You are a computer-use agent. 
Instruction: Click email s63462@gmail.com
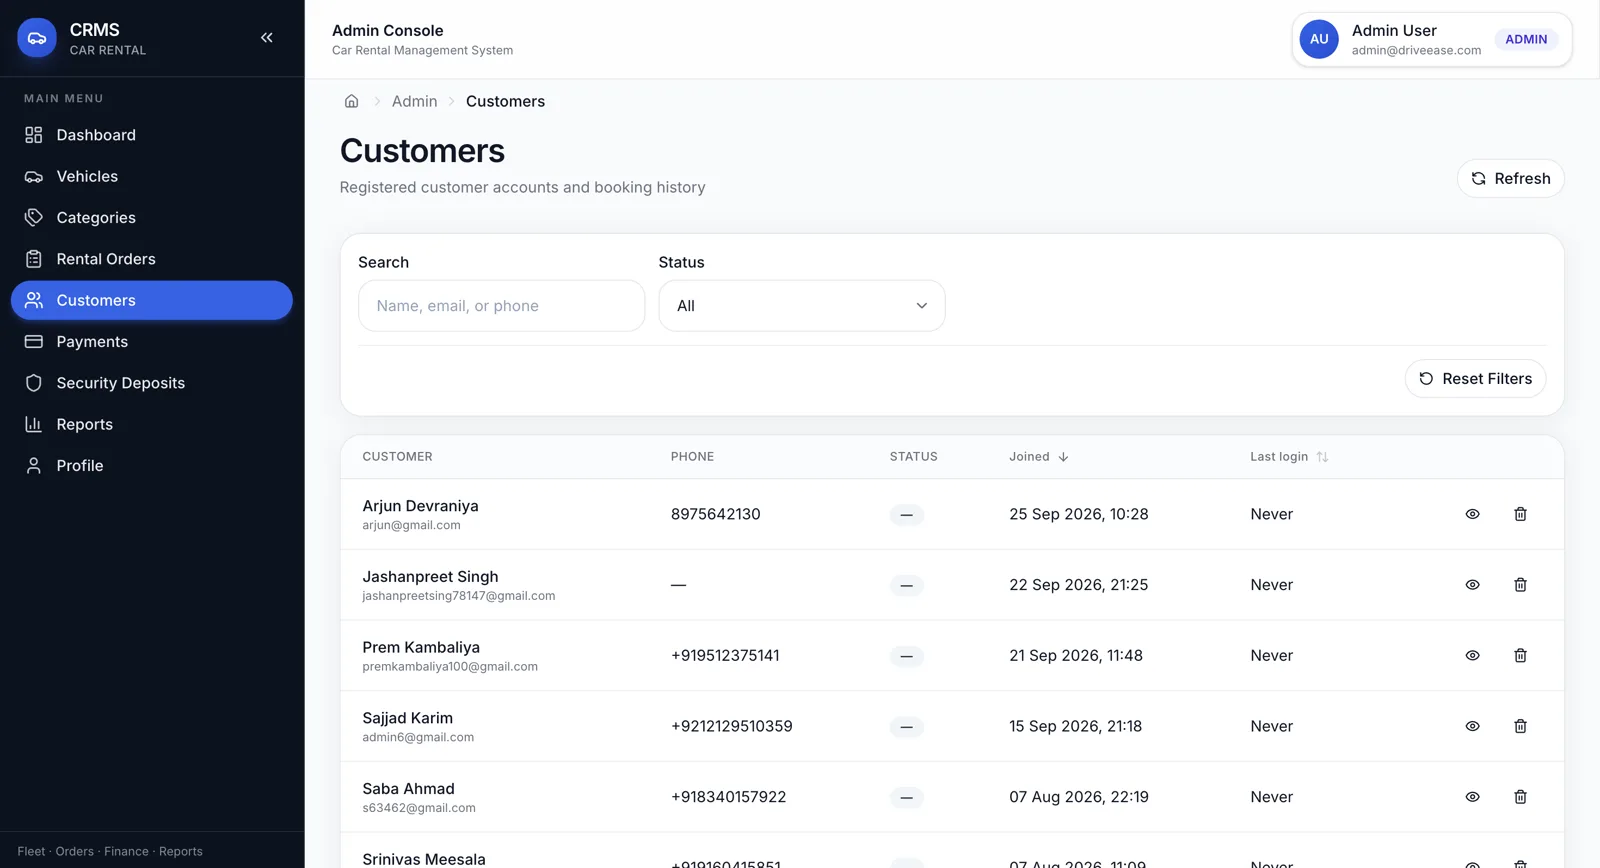(419, 808)
